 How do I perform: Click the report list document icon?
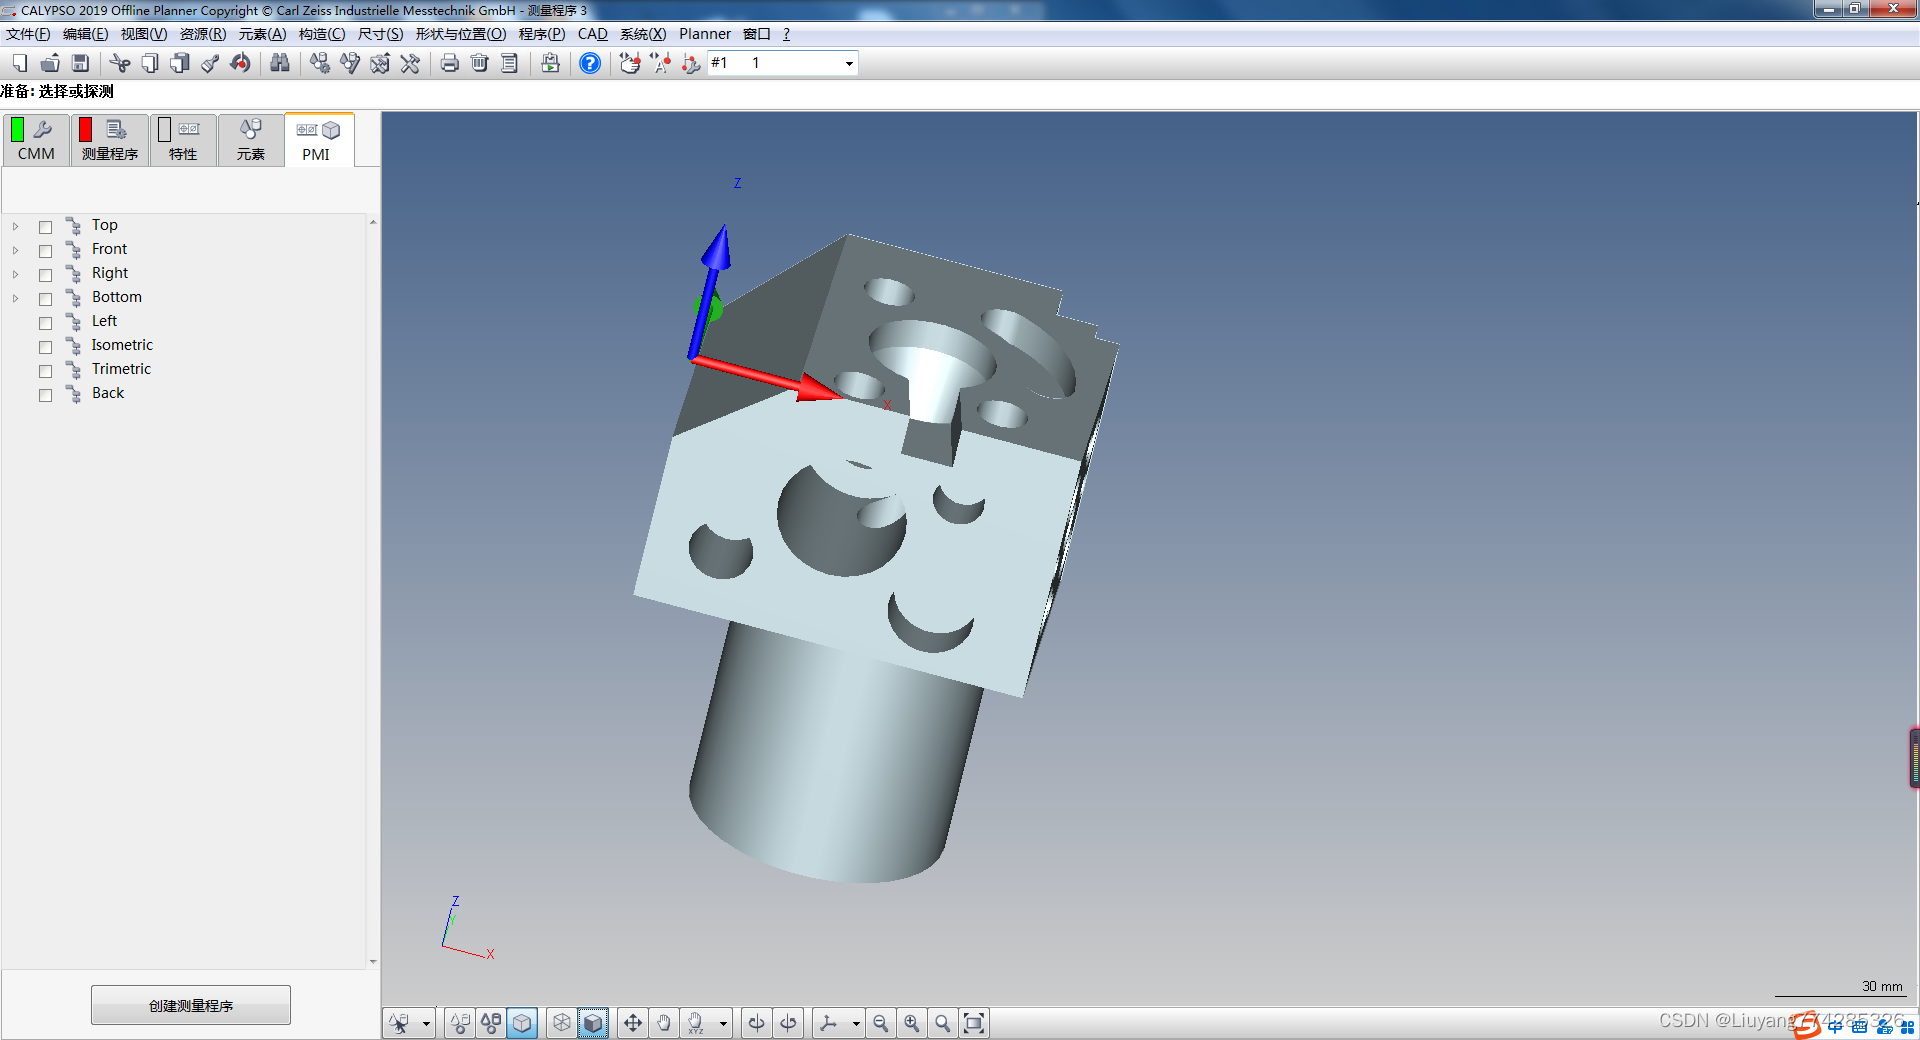click(510, 63)
